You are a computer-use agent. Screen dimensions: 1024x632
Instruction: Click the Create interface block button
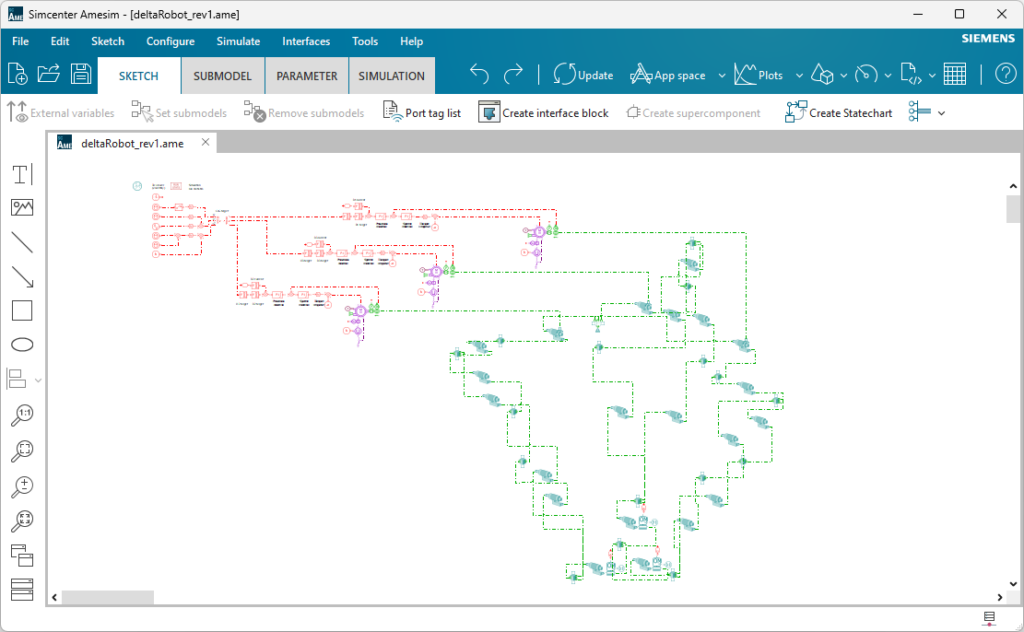click(543, 113)
